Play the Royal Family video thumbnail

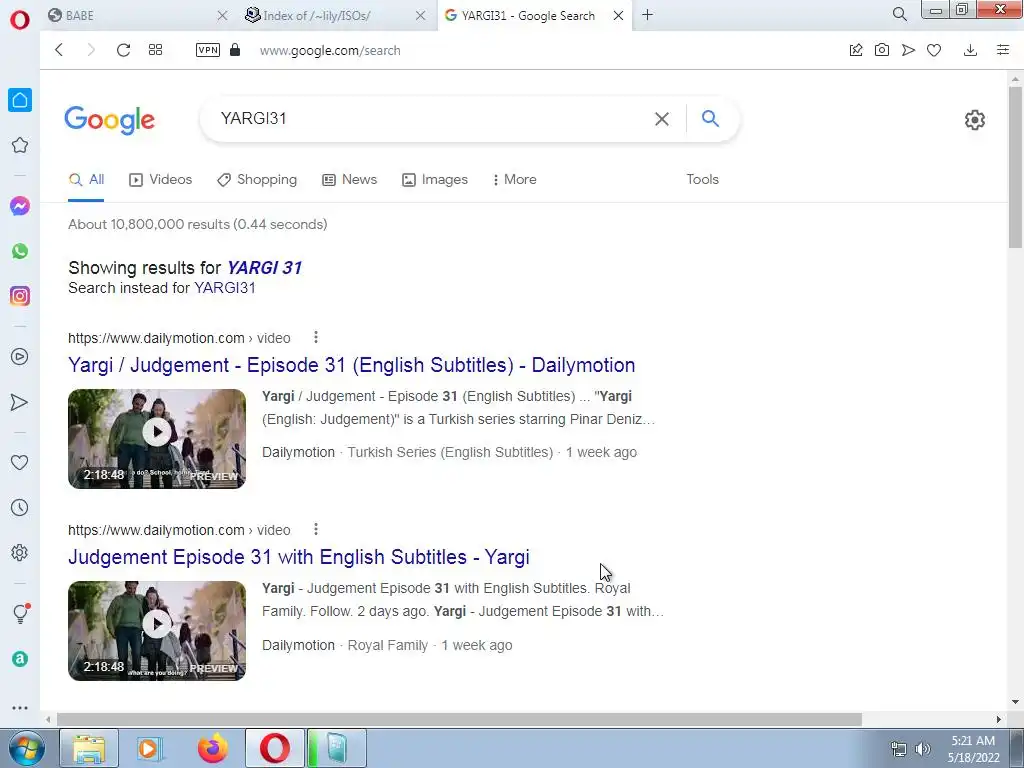[x=157, y=630]
